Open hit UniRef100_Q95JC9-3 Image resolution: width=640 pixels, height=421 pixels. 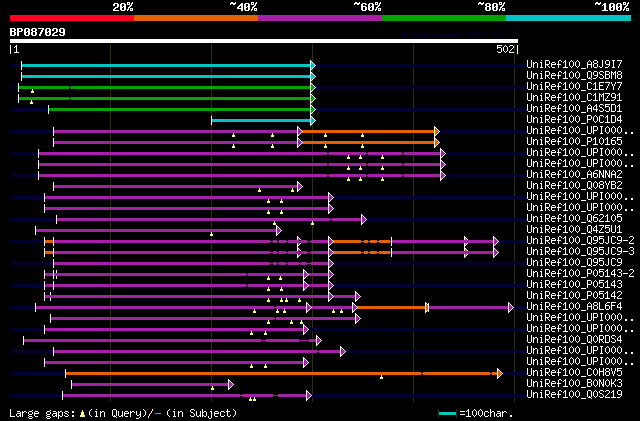click(580, 252)
